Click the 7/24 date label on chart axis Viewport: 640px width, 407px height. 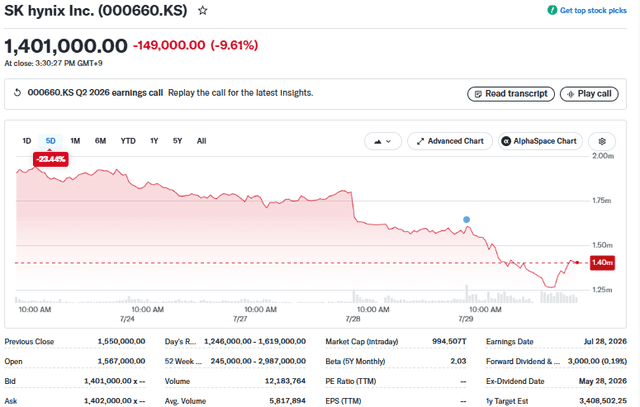[127, 319]
